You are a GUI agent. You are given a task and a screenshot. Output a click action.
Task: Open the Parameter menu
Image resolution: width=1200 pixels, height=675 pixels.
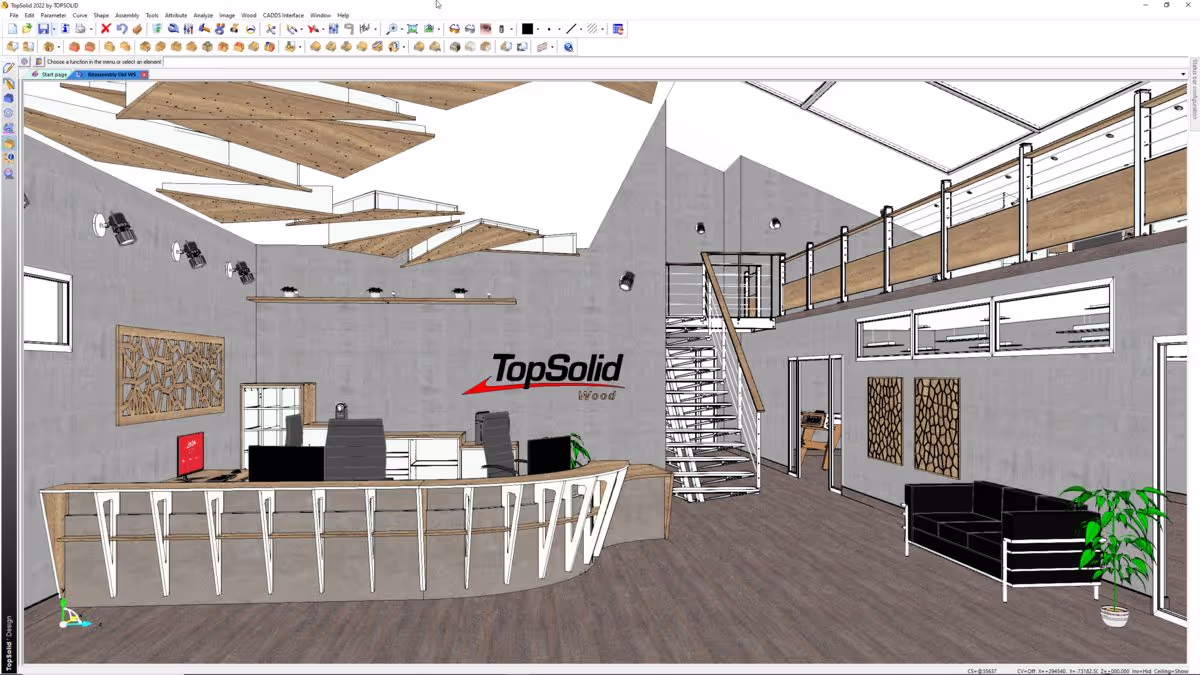tap(53, 15)
